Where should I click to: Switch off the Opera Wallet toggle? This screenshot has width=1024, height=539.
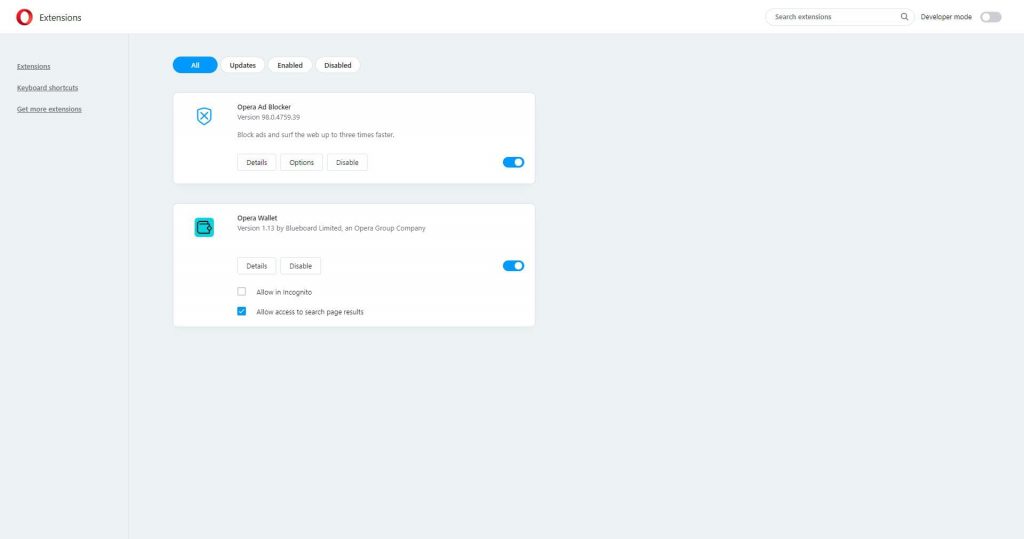[x=513, y=266]
